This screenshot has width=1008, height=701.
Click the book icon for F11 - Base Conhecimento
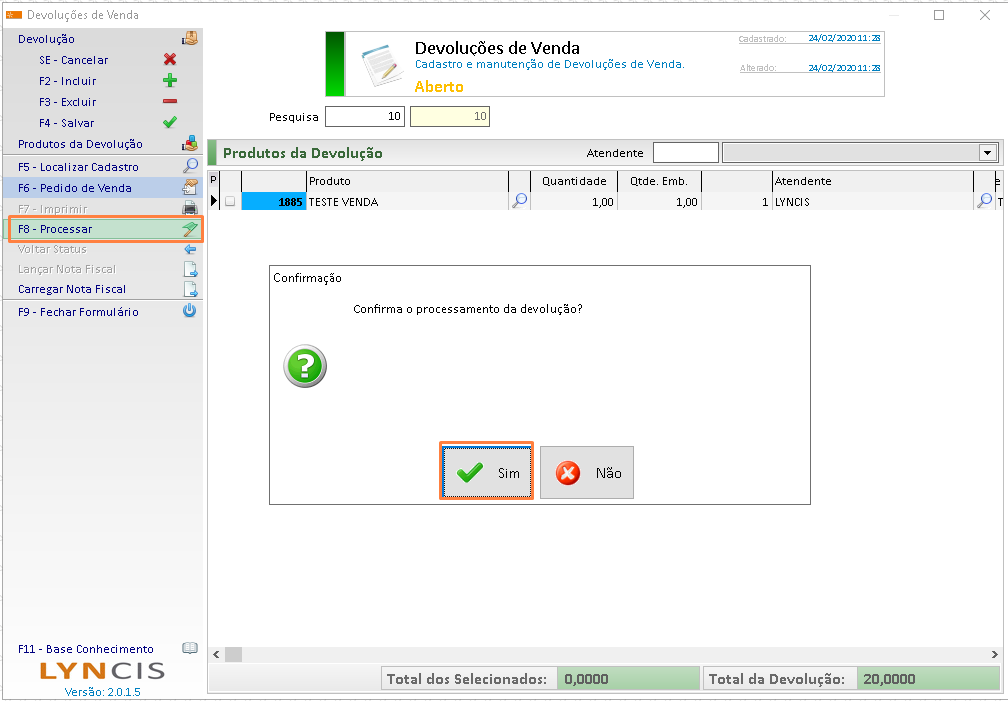click(x=190, y=649)
